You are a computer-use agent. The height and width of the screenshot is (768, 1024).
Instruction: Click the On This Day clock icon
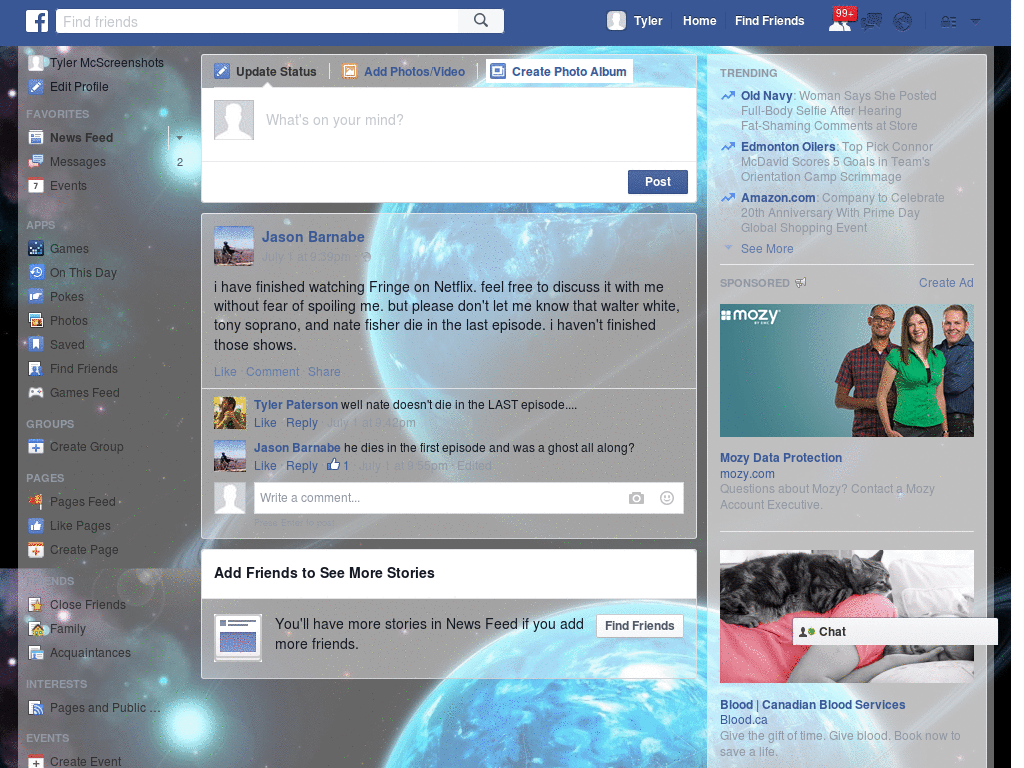[x=36, y=272]
